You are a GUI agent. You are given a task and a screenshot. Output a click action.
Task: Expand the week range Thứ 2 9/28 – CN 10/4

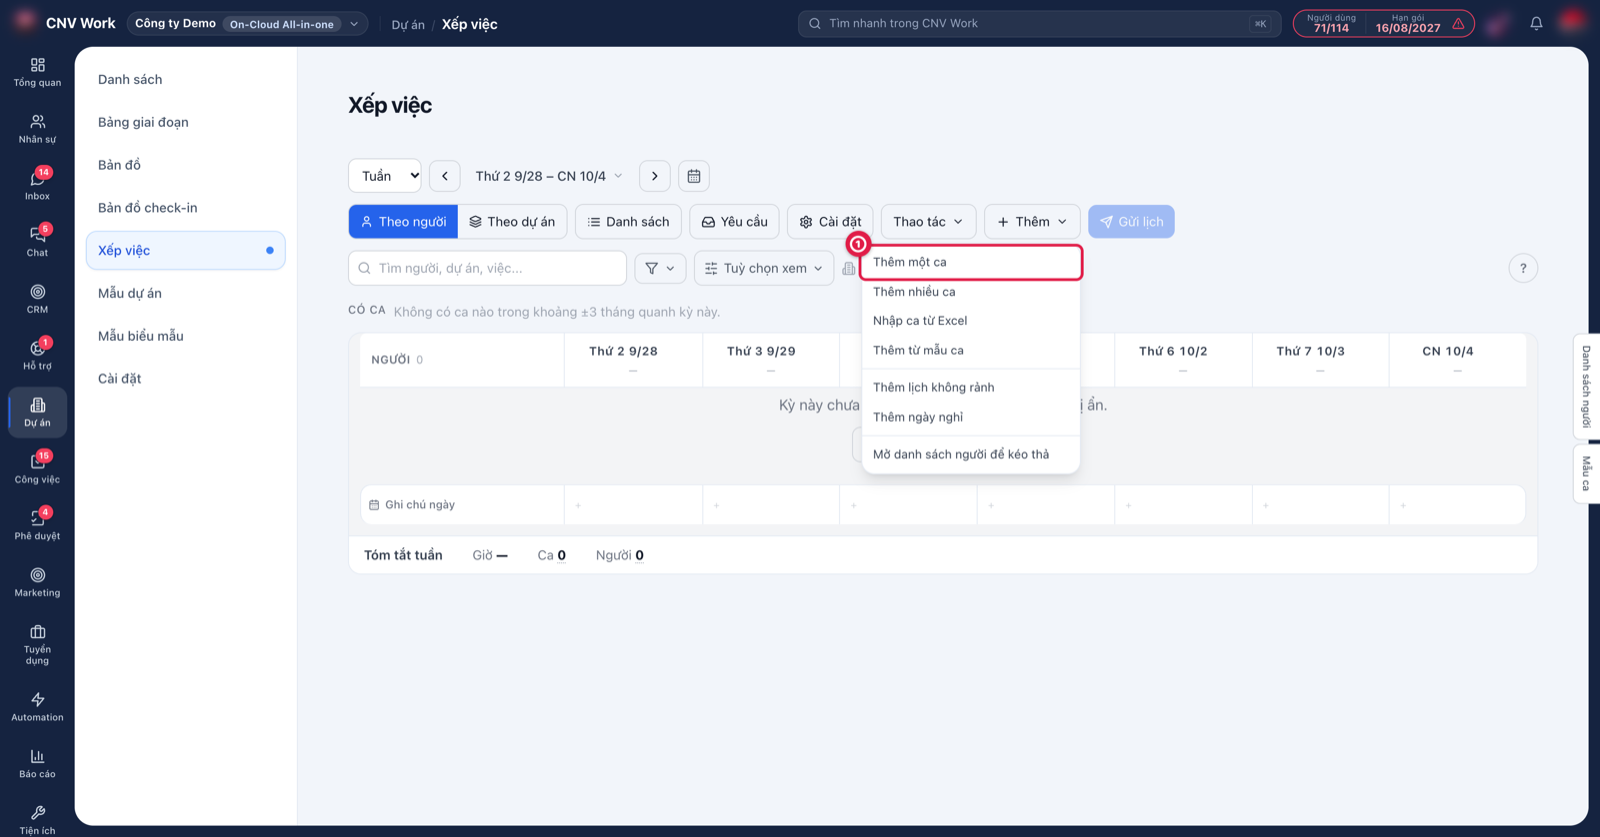pos(548,176)
